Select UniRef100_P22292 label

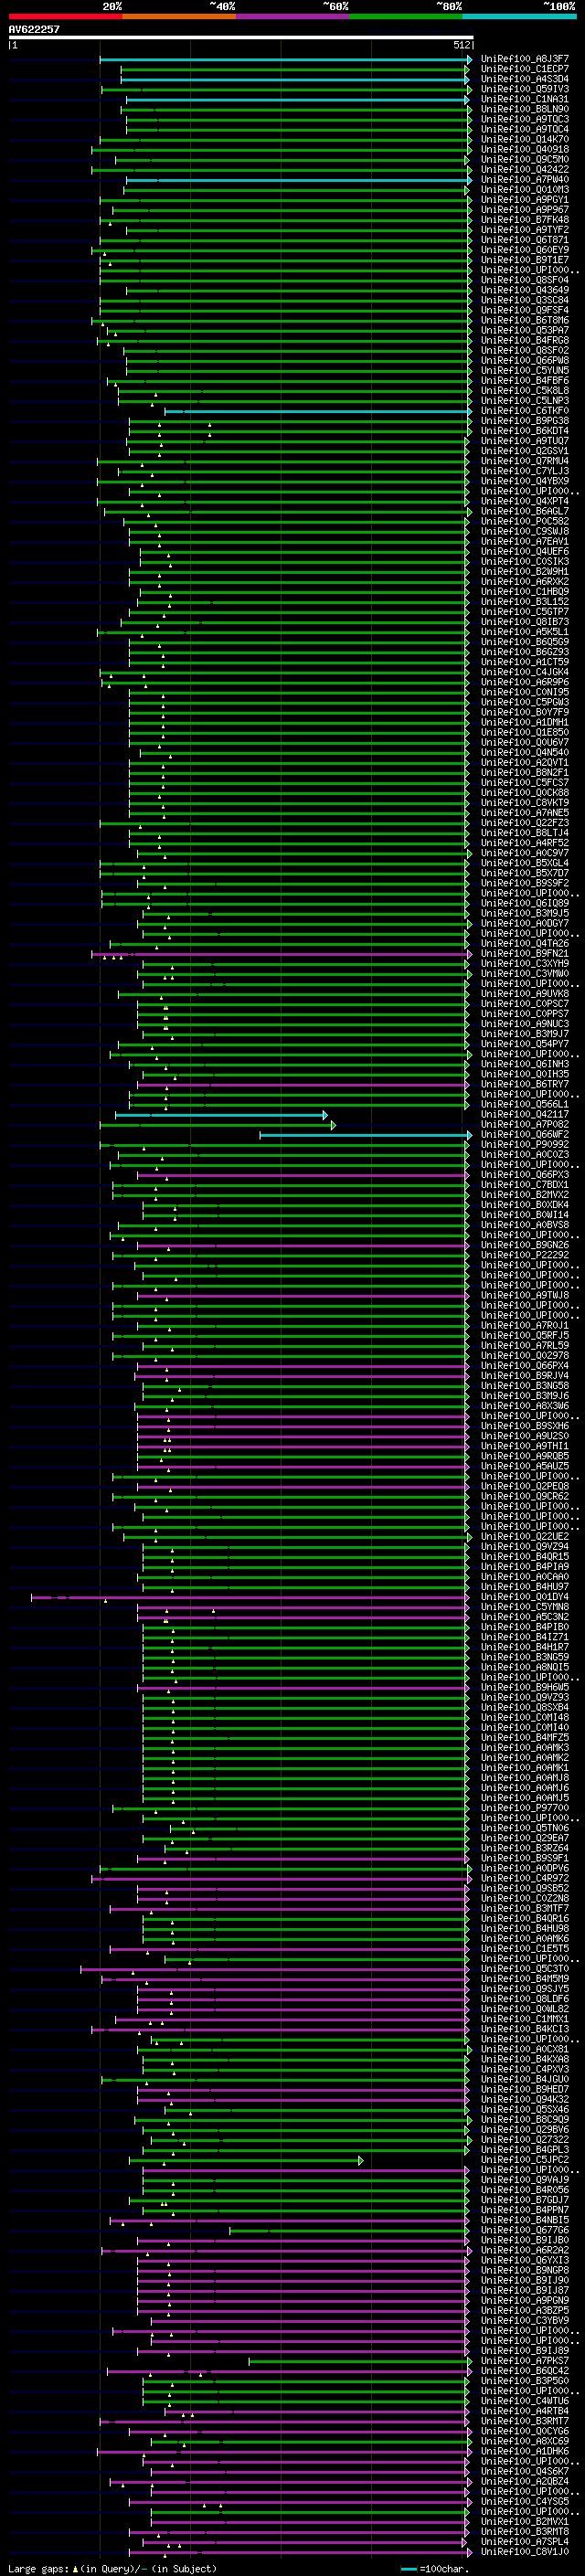click(525, 1256)
